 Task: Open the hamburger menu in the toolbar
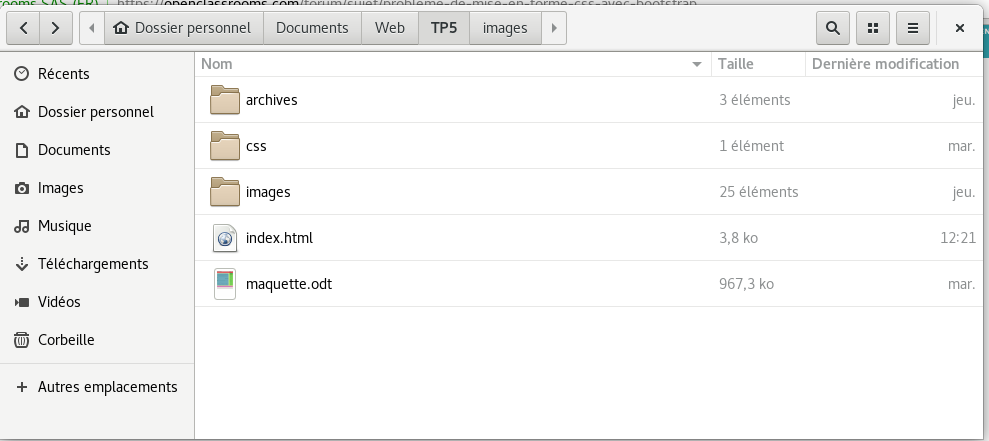click(912, 28)
